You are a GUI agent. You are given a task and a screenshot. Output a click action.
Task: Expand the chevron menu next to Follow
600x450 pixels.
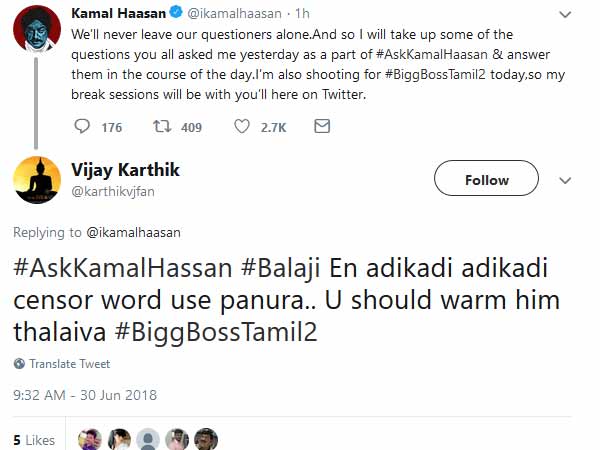(x=564, y=180)
